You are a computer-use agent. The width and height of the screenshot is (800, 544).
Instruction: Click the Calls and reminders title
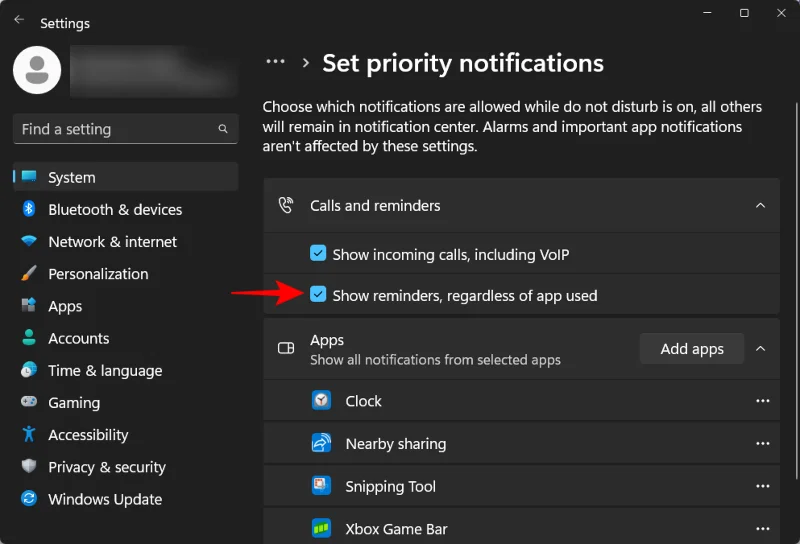click(x=375, y=205)
